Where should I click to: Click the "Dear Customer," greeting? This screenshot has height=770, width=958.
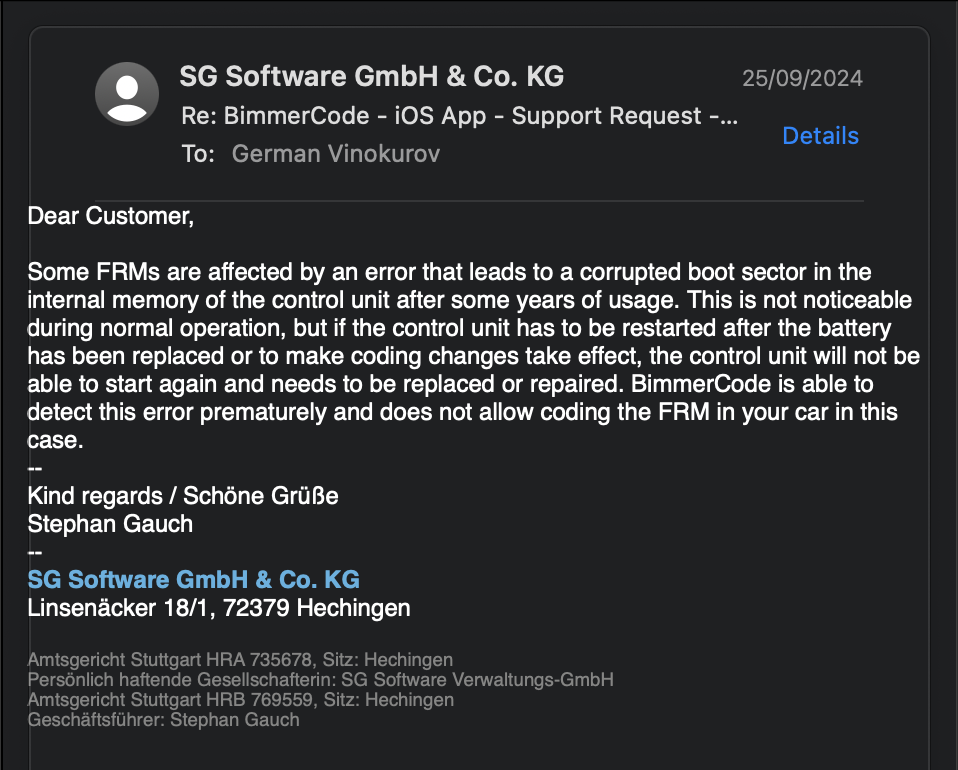(x=110, y=215)
